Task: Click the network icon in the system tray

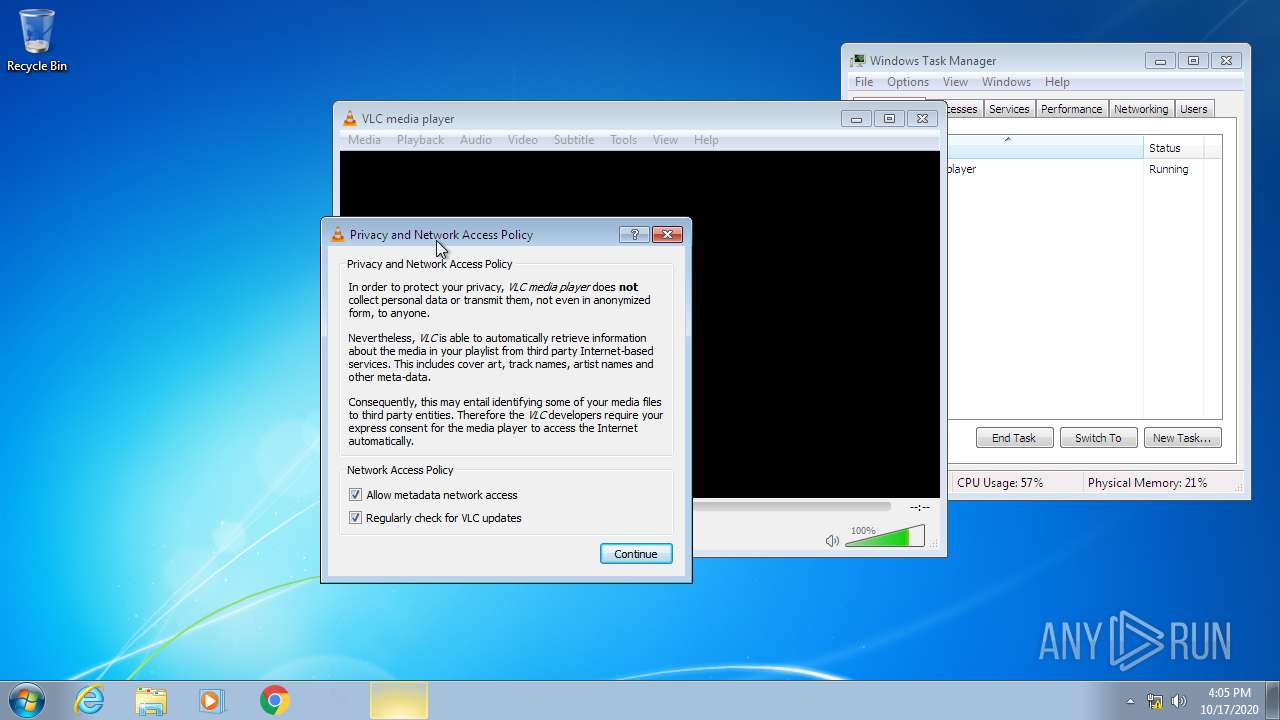Action: click(1155, 701)
